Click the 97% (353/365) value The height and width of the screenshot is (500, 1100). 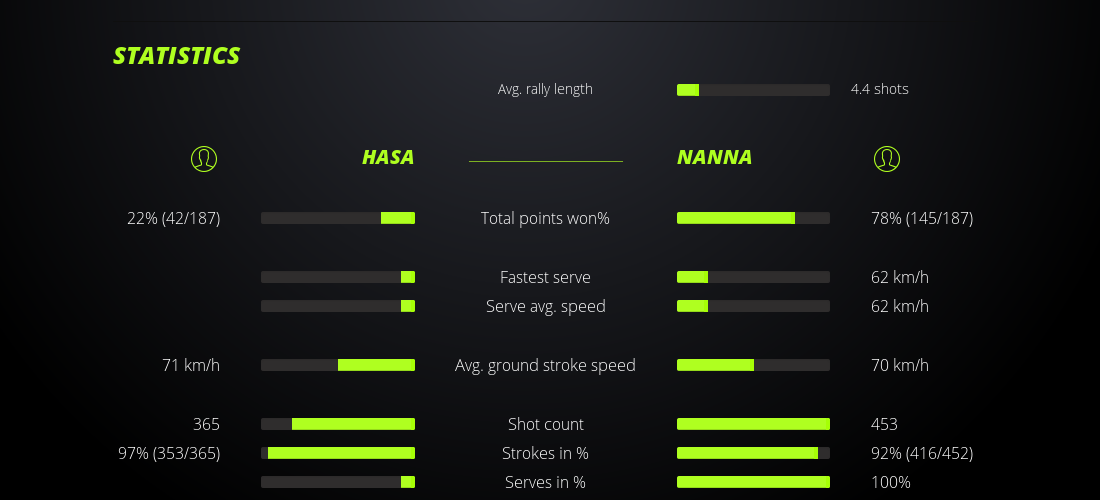pyautogui.click(x=169, y=453)
